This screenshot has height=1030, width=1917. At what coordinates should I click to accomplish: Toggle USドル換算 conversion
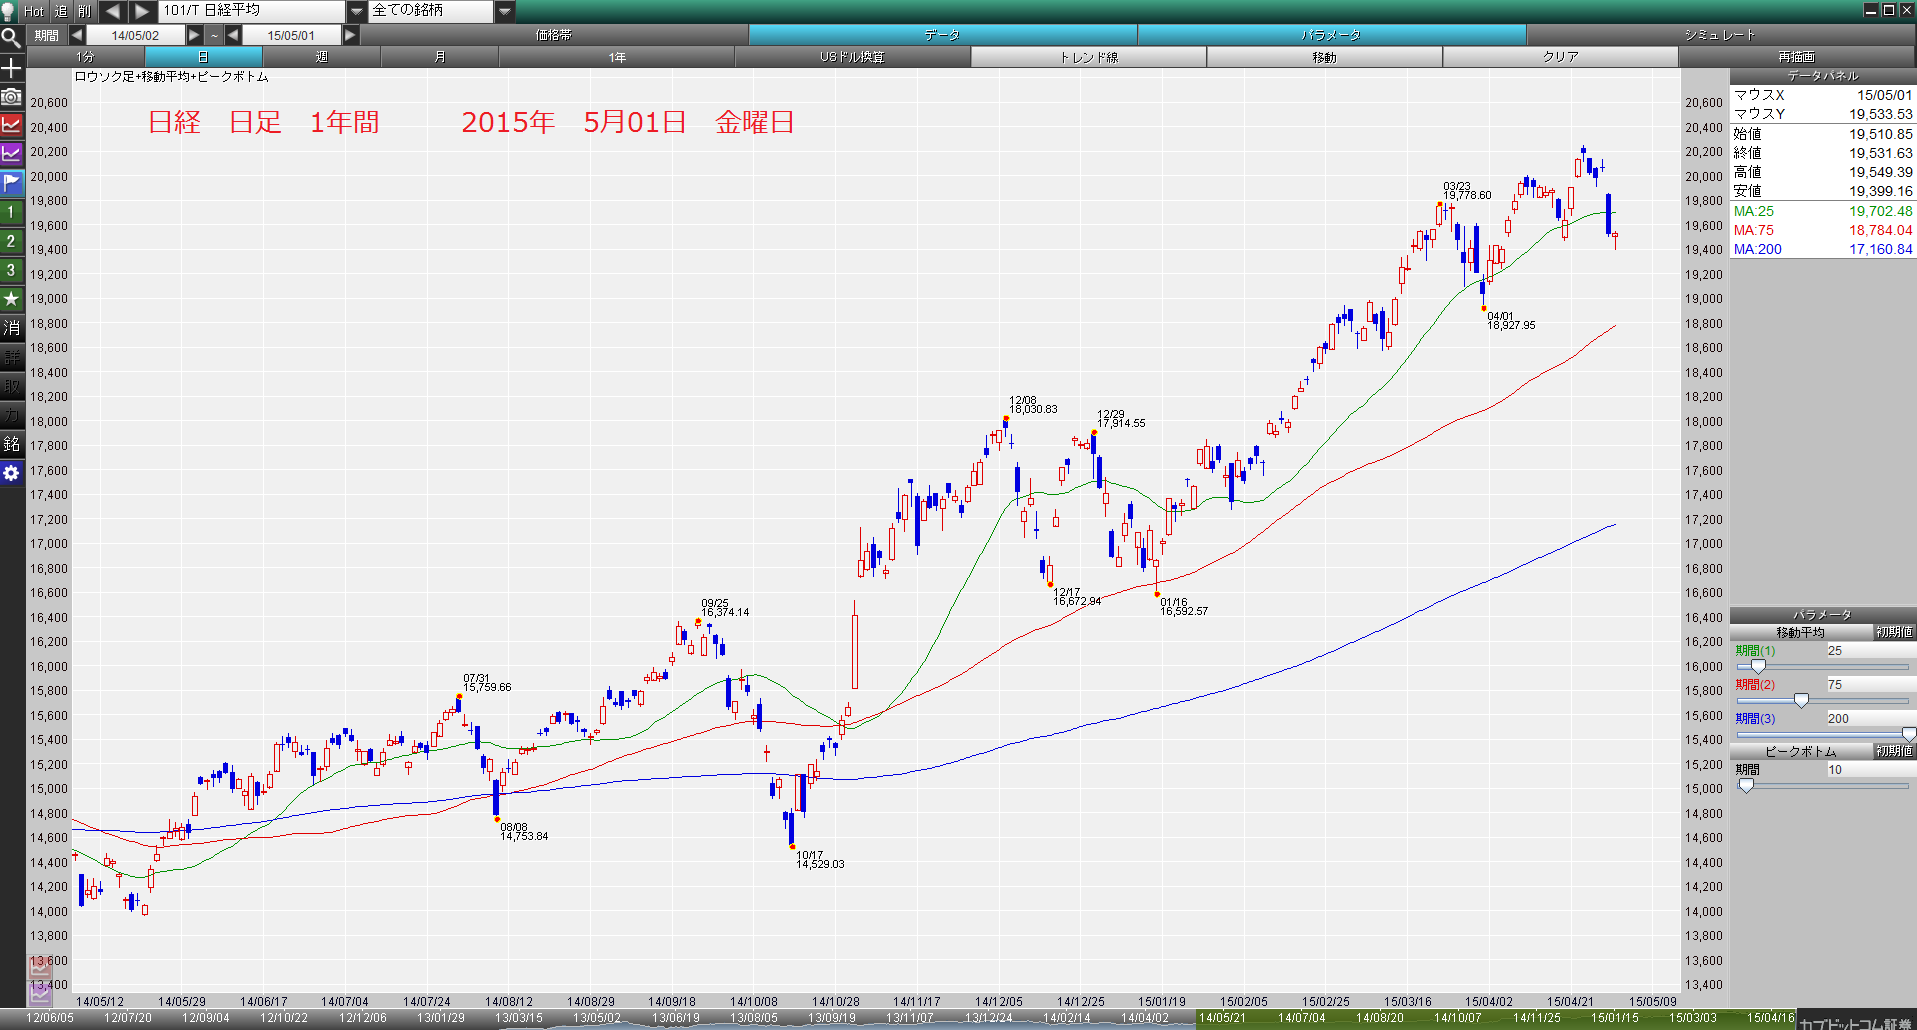[853, 57]
